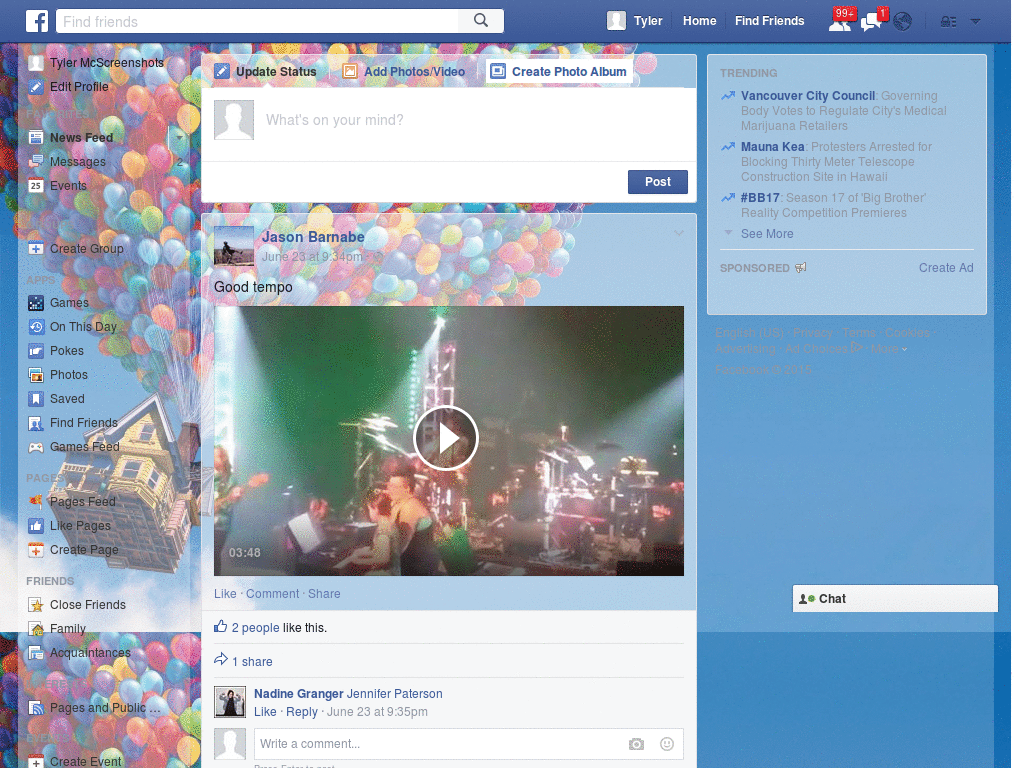Click the Facebook logo icon
This screenshot has height=768, width=1024.
tap(37, 21)
